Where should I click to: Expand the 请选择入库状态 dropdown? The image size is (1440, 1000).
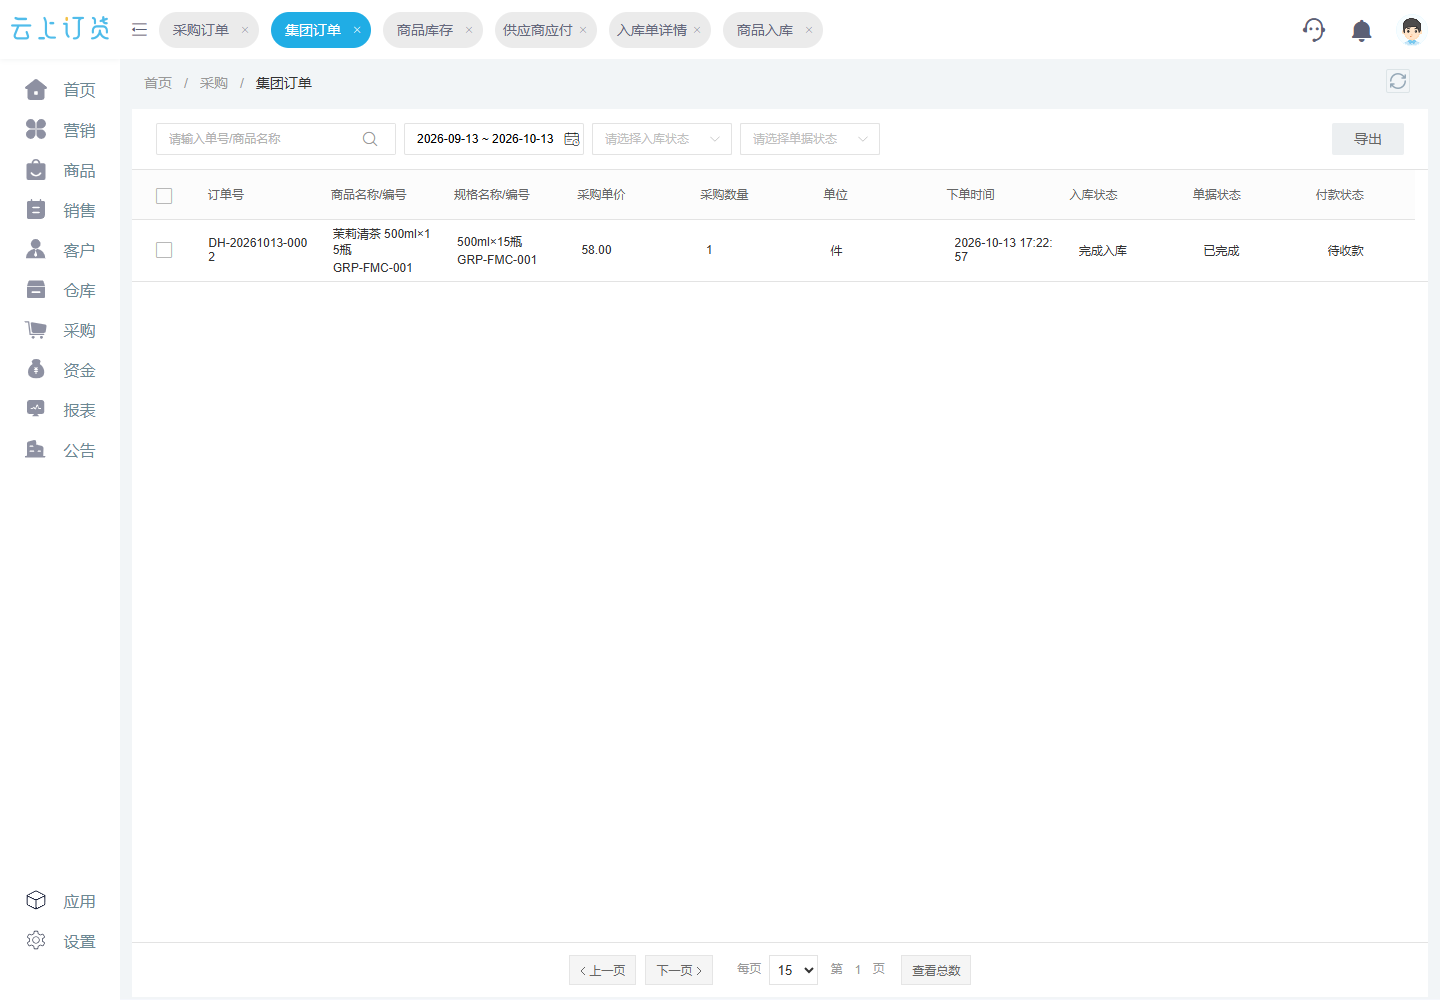tap(662, 139)
